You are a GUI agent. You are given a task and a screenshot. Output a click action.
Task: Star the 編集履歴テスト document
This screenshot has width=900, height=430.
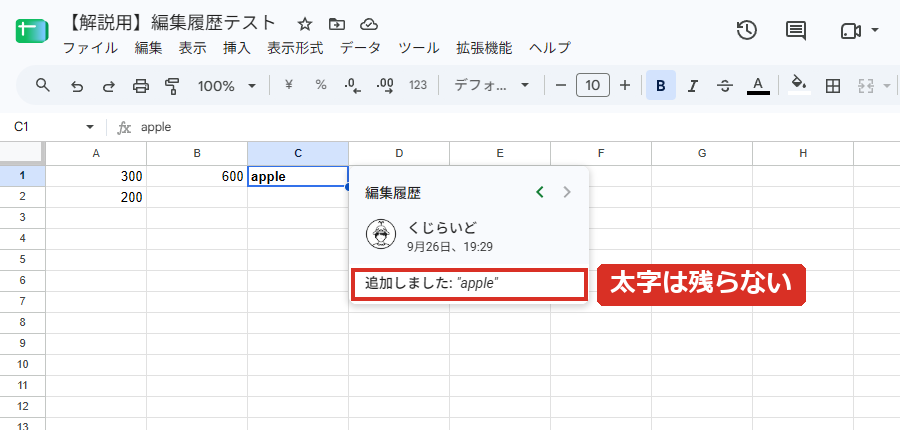(x=305, y=24)
